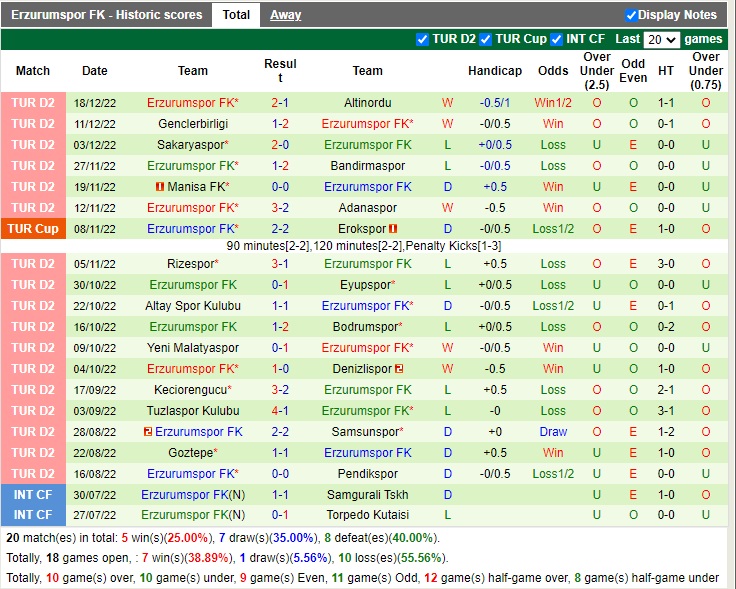736x589 pixels.
Task: Uncheck the TUR D2 league filter
Action: 422,39
